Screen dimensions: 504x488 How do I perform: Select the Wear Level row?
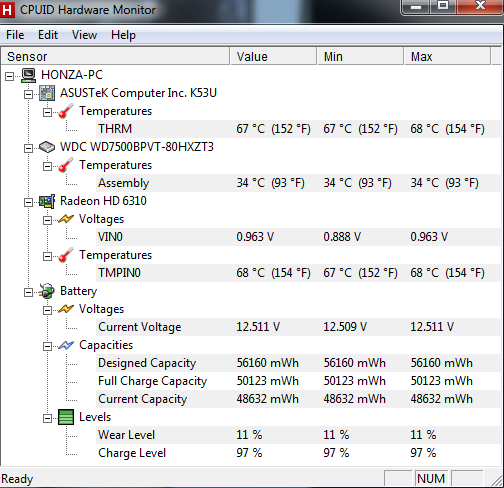coord(299,435)
